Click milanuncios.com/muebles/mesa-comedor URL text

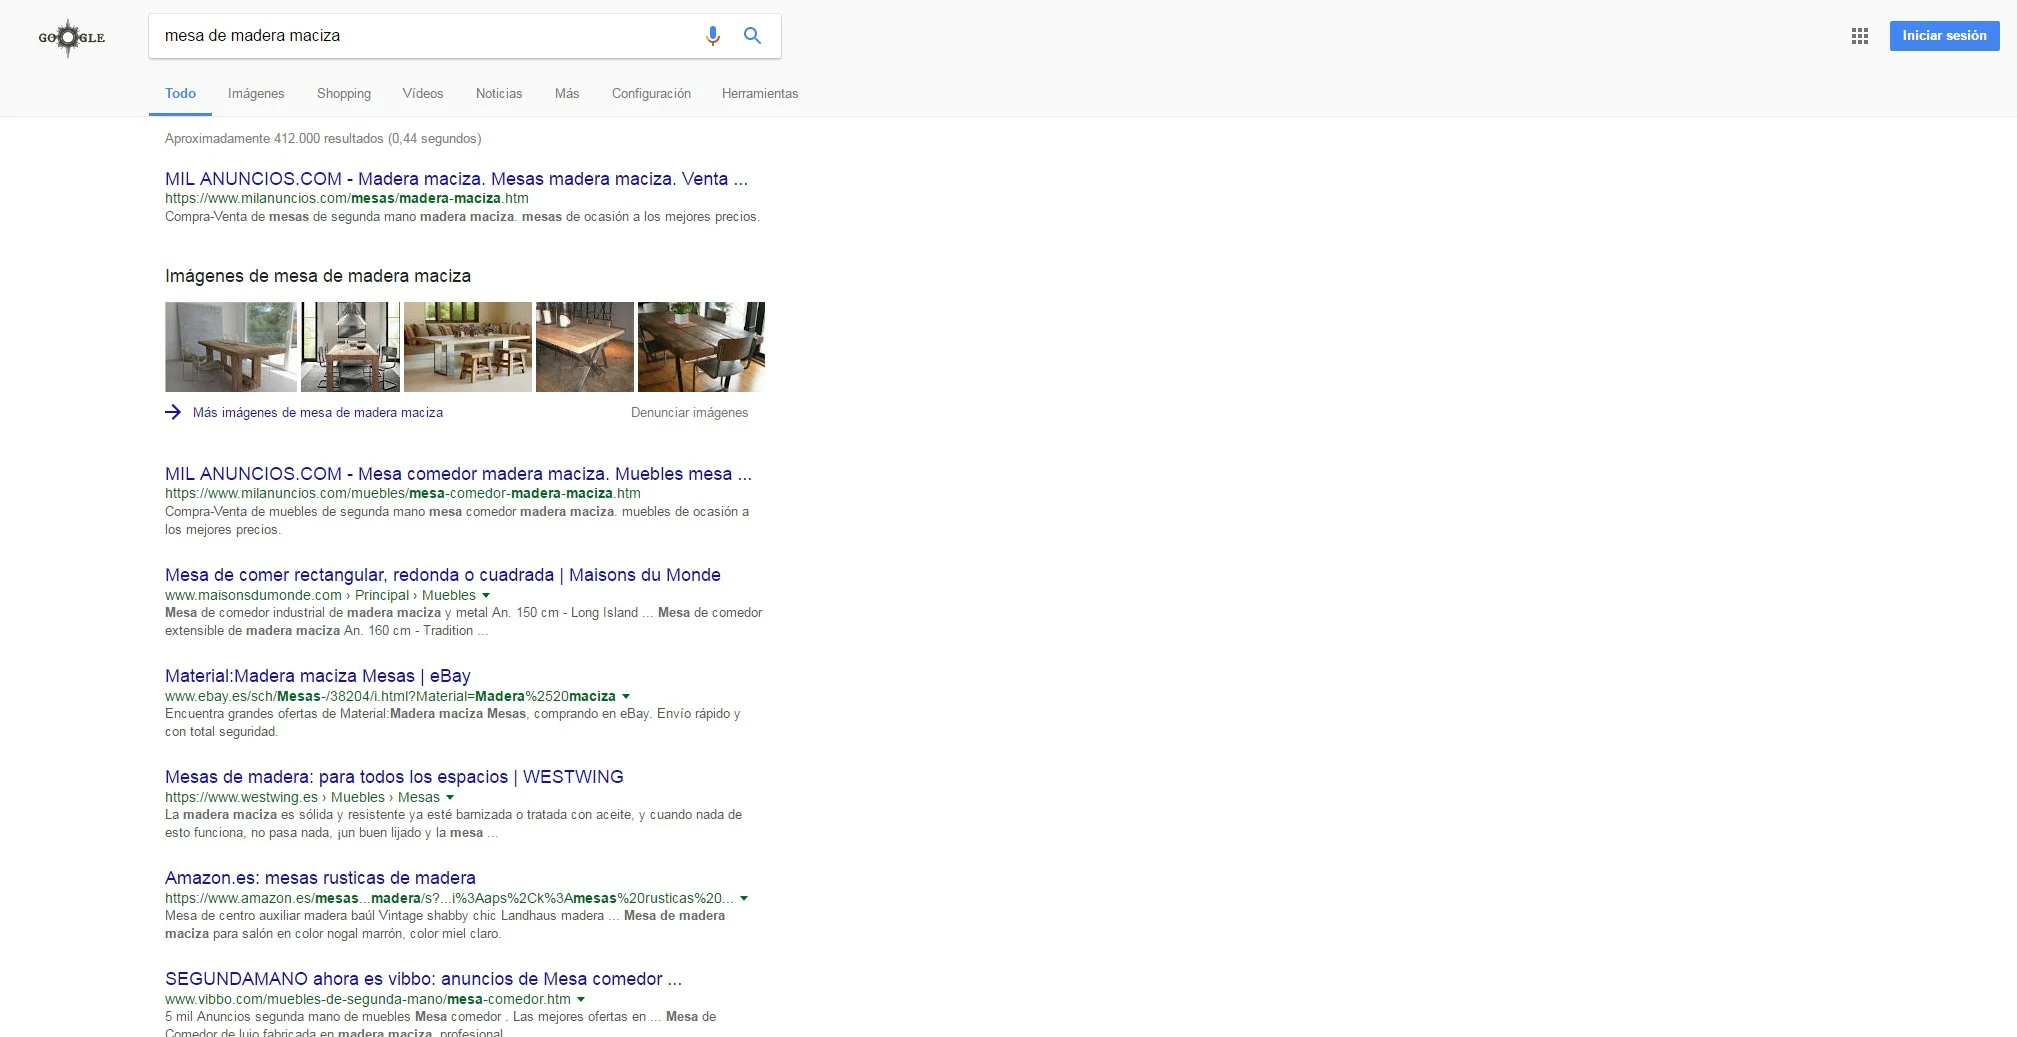click(x=403, y=493)
